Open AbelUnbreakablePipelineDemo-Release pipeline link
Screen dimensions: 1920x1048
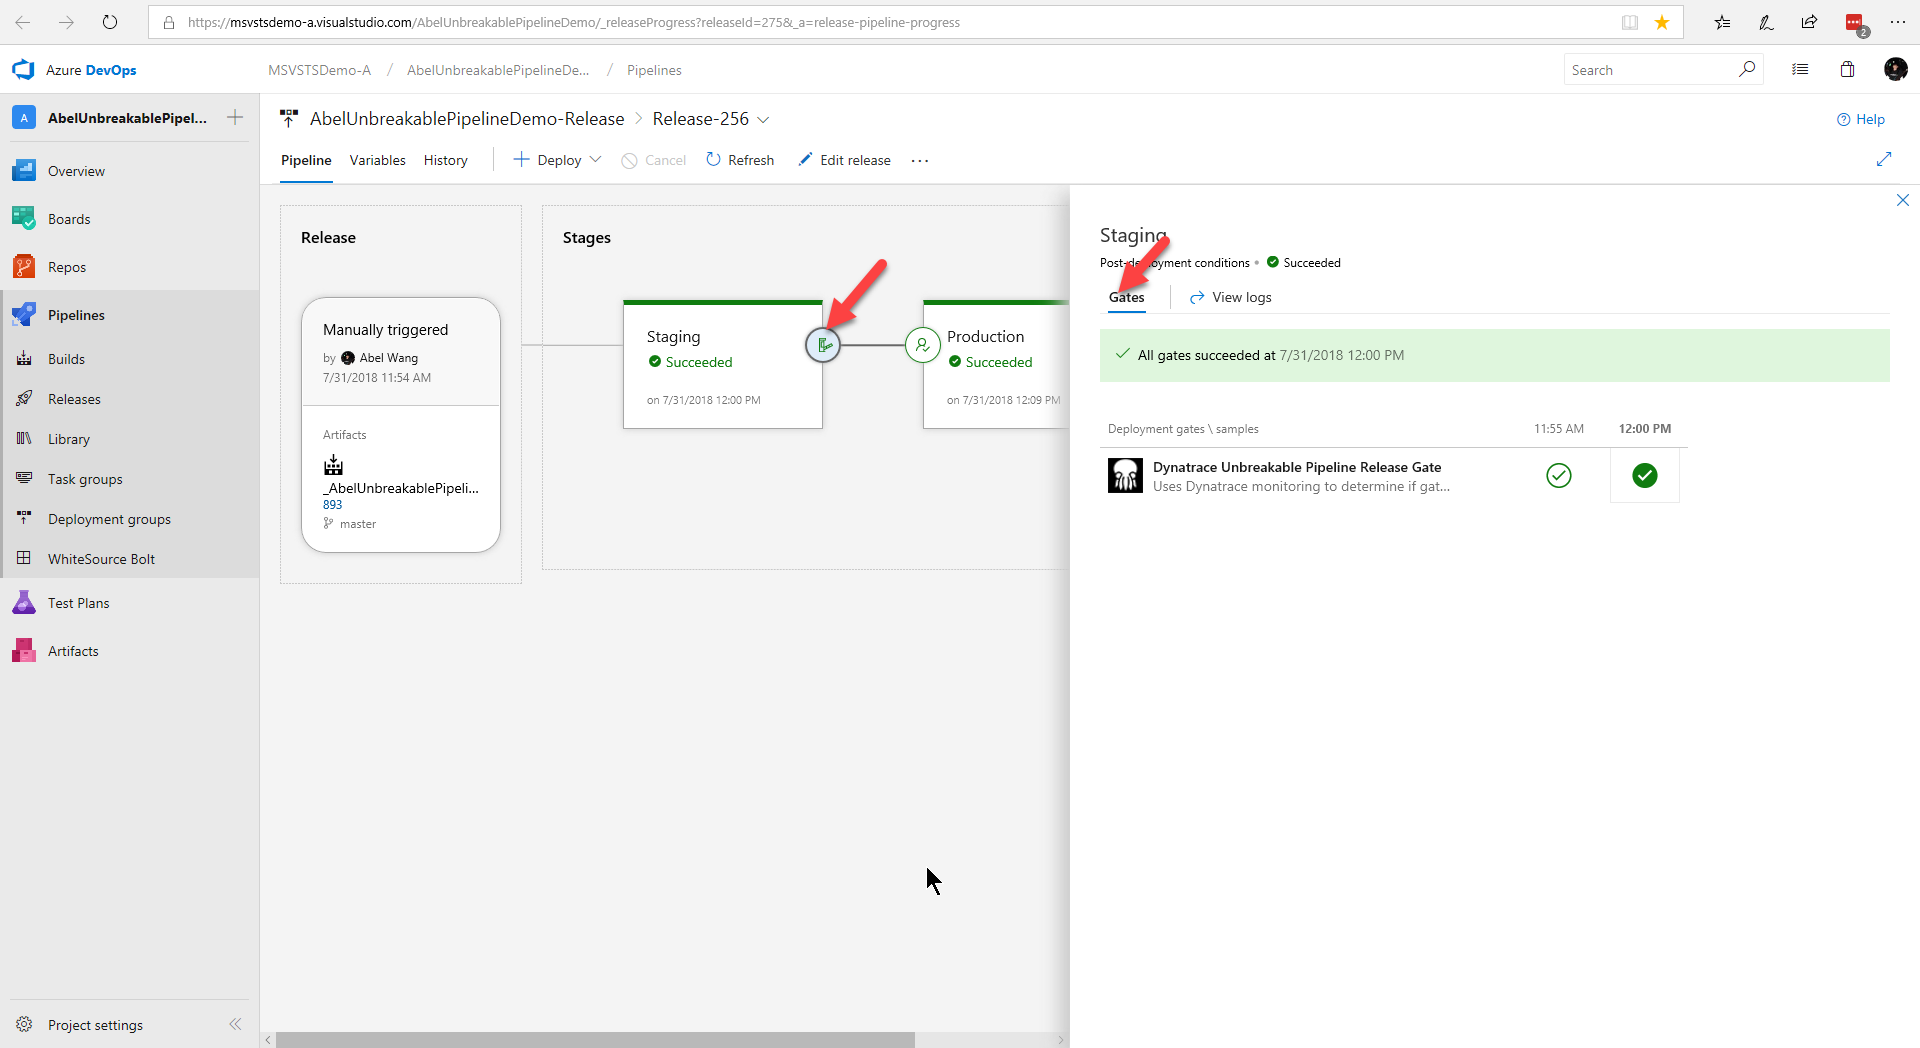[x=467, y=119]
